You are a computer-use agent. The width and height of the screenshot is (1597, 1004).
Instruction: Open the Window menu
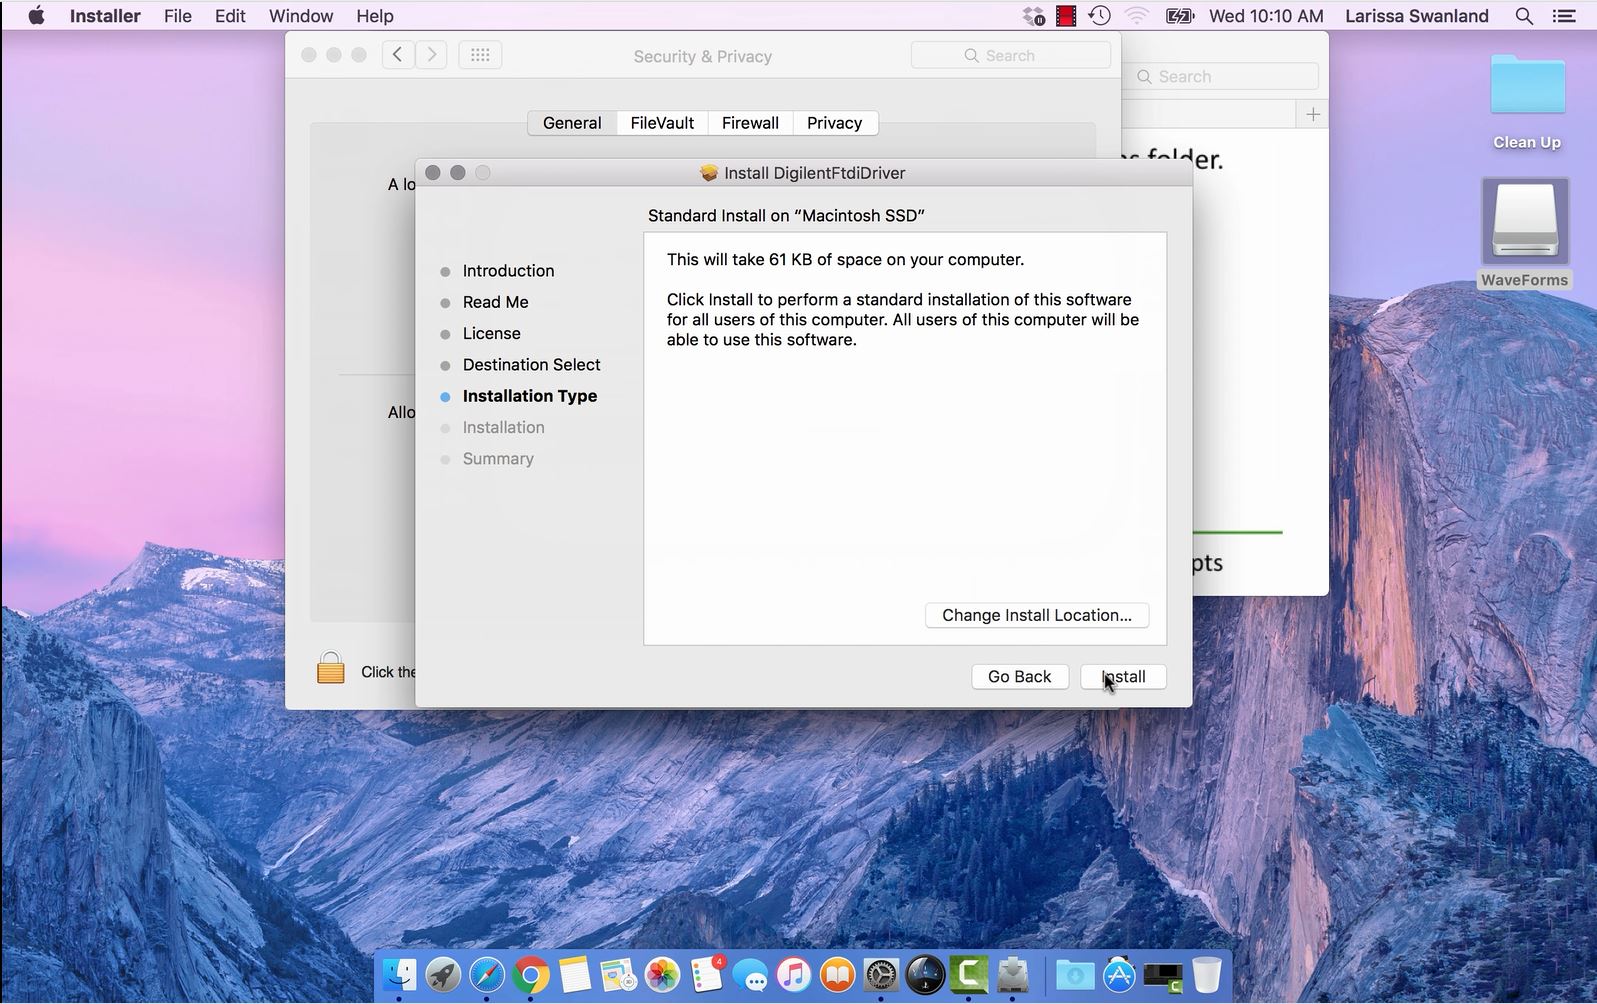tap(301, 16)
